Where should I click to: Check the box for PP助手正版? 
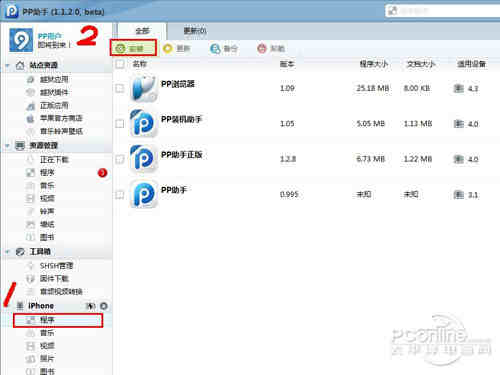pyautogui.click(x=120, y=159)
